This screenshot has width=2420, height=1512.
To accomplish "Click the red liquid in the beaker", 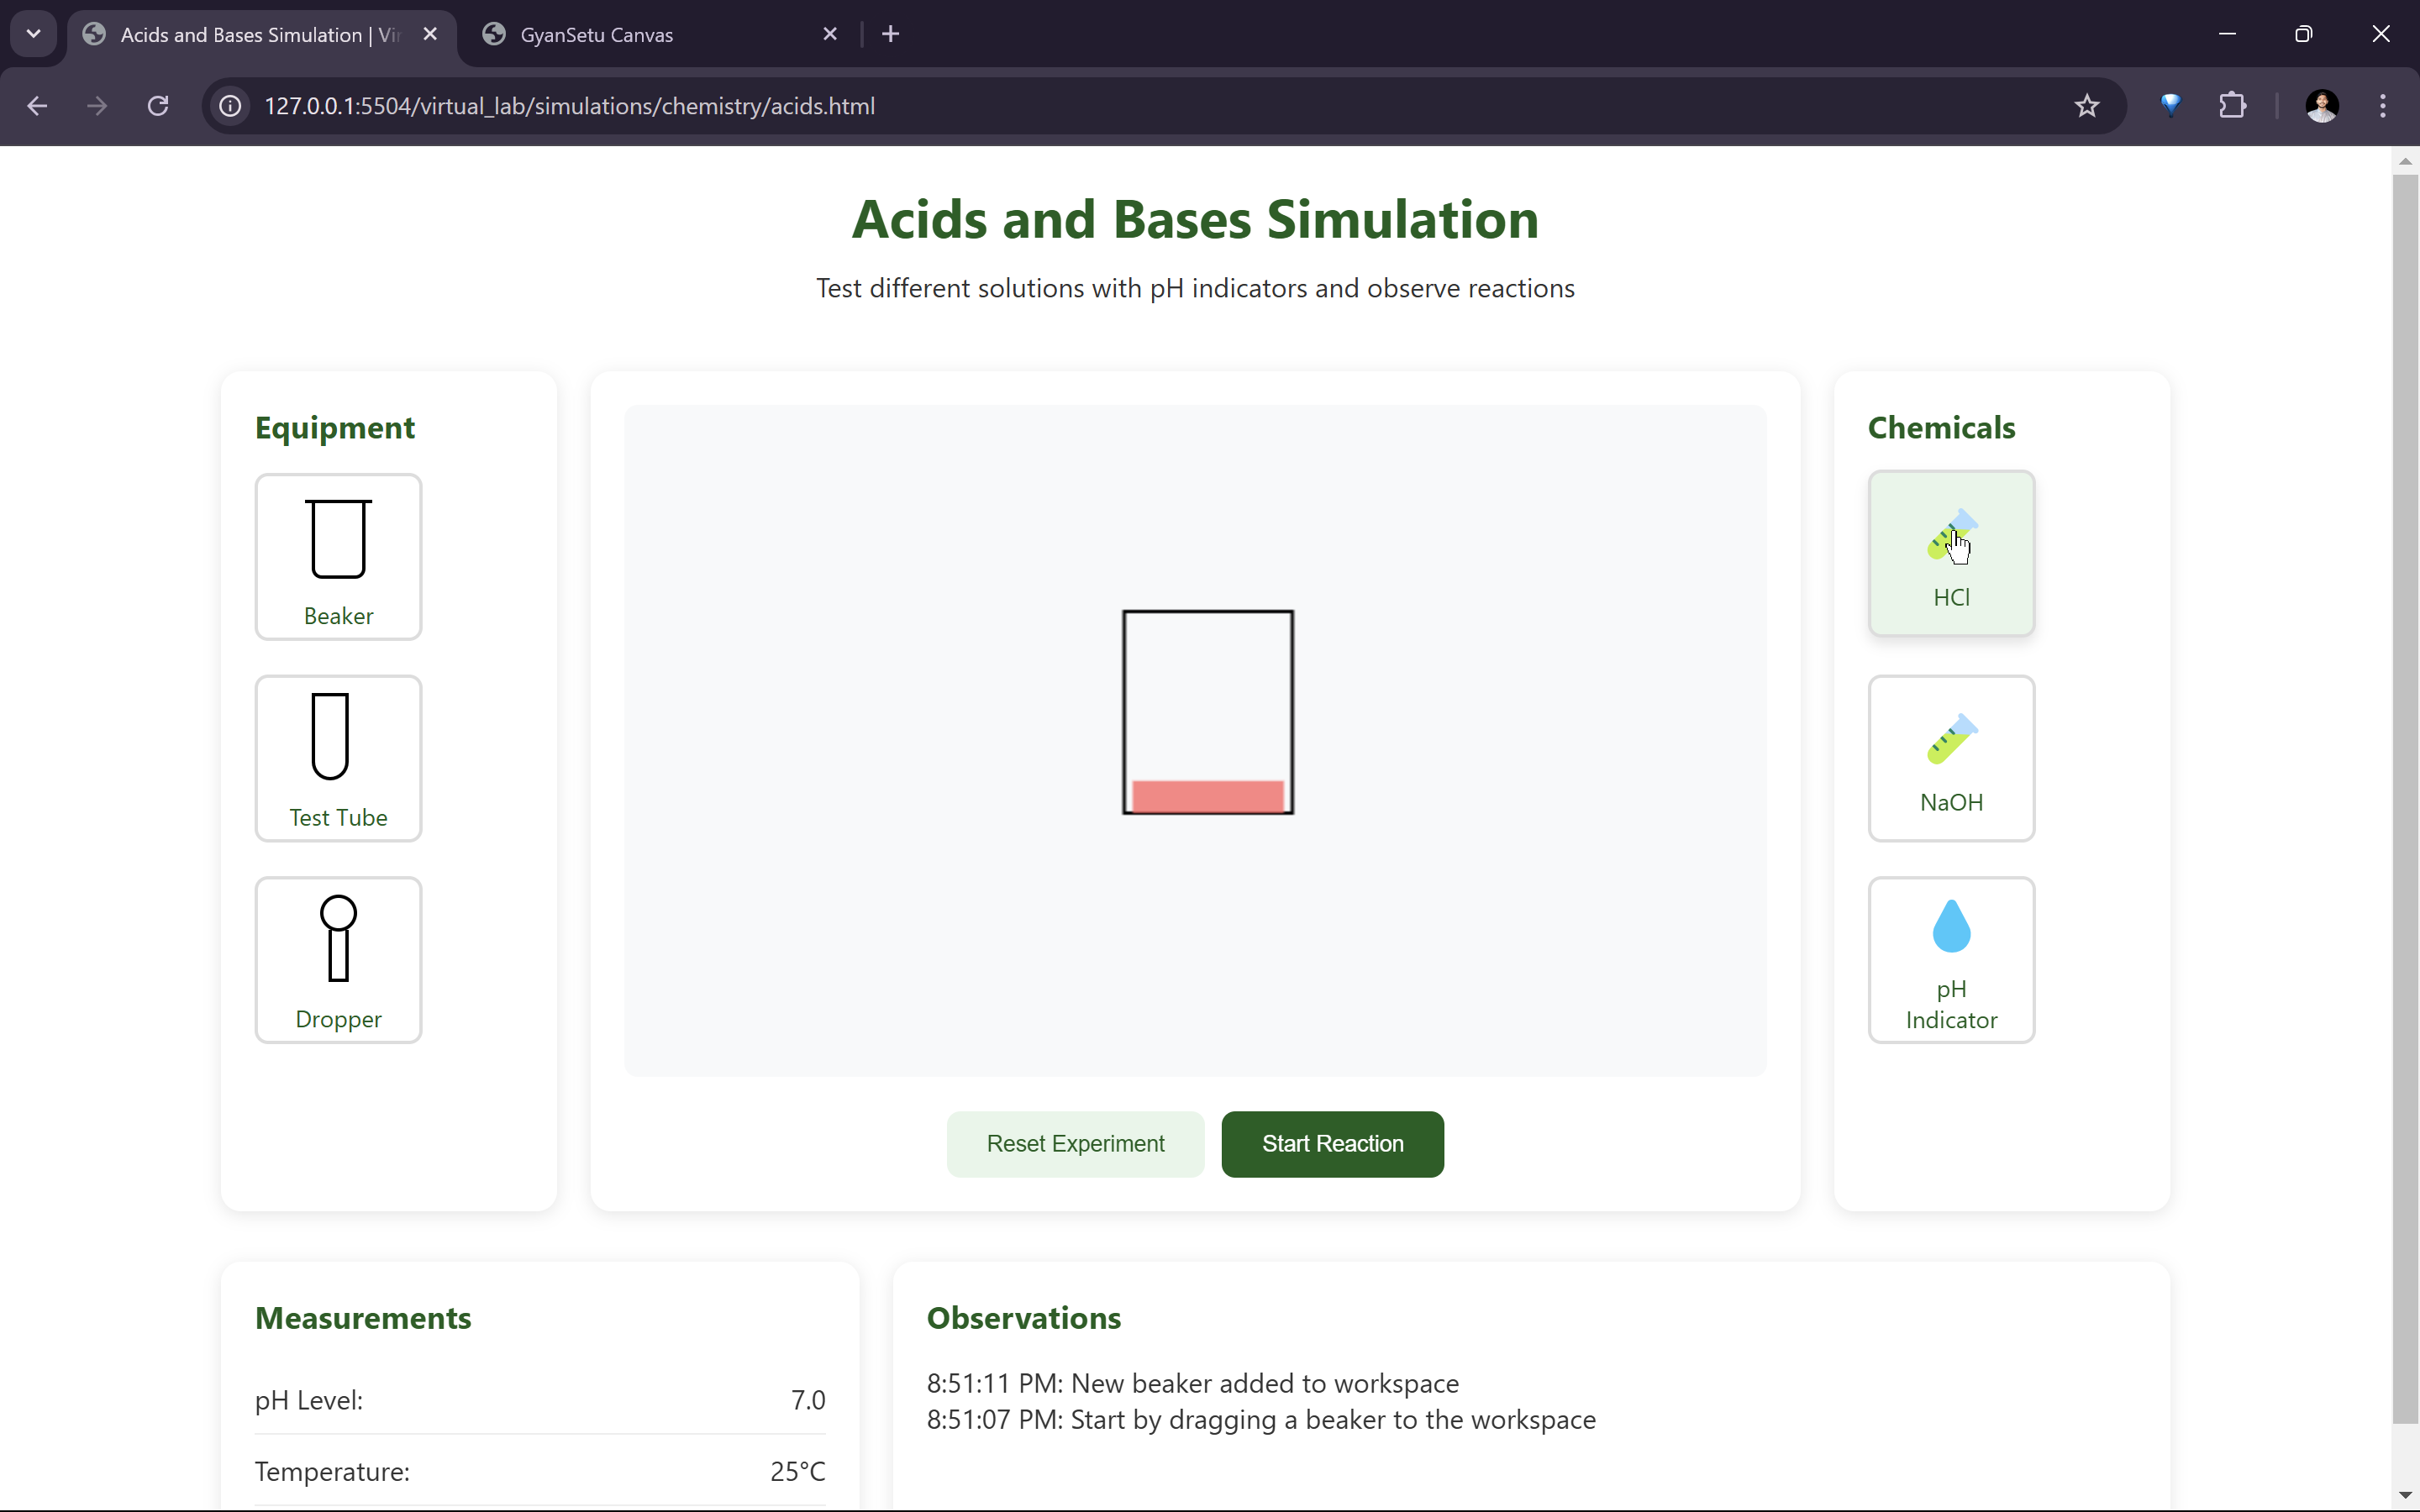I will pos(1207,796).
